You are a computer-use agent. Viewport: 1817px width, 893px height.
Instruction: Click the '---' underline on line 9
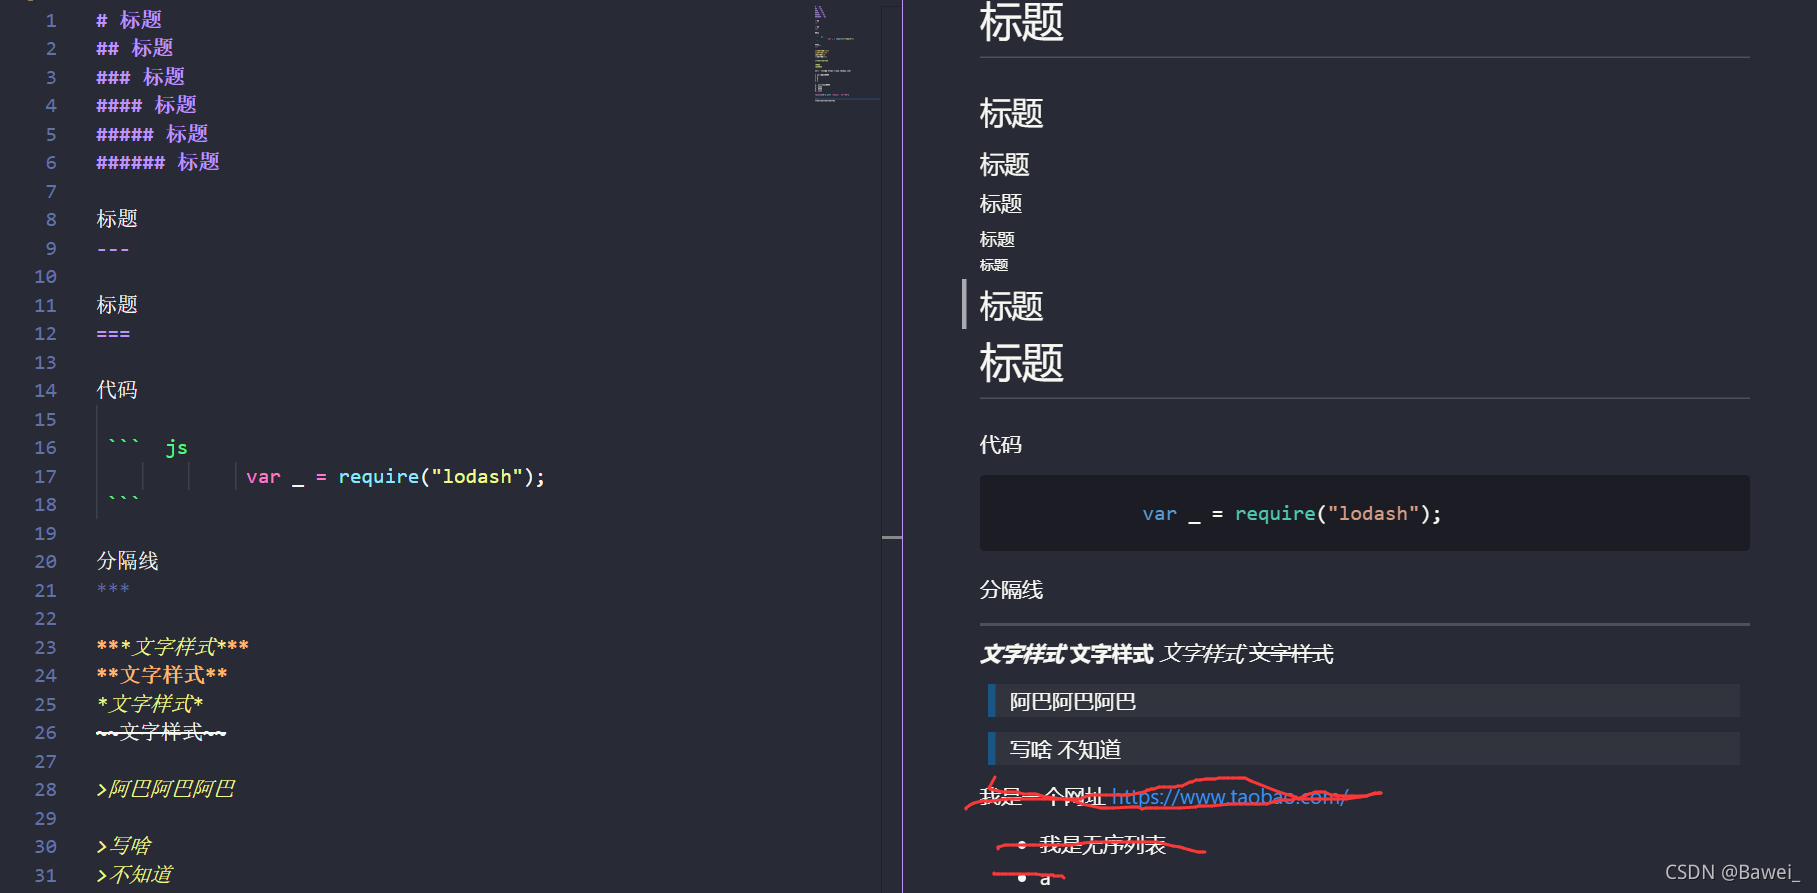[113, 249]
